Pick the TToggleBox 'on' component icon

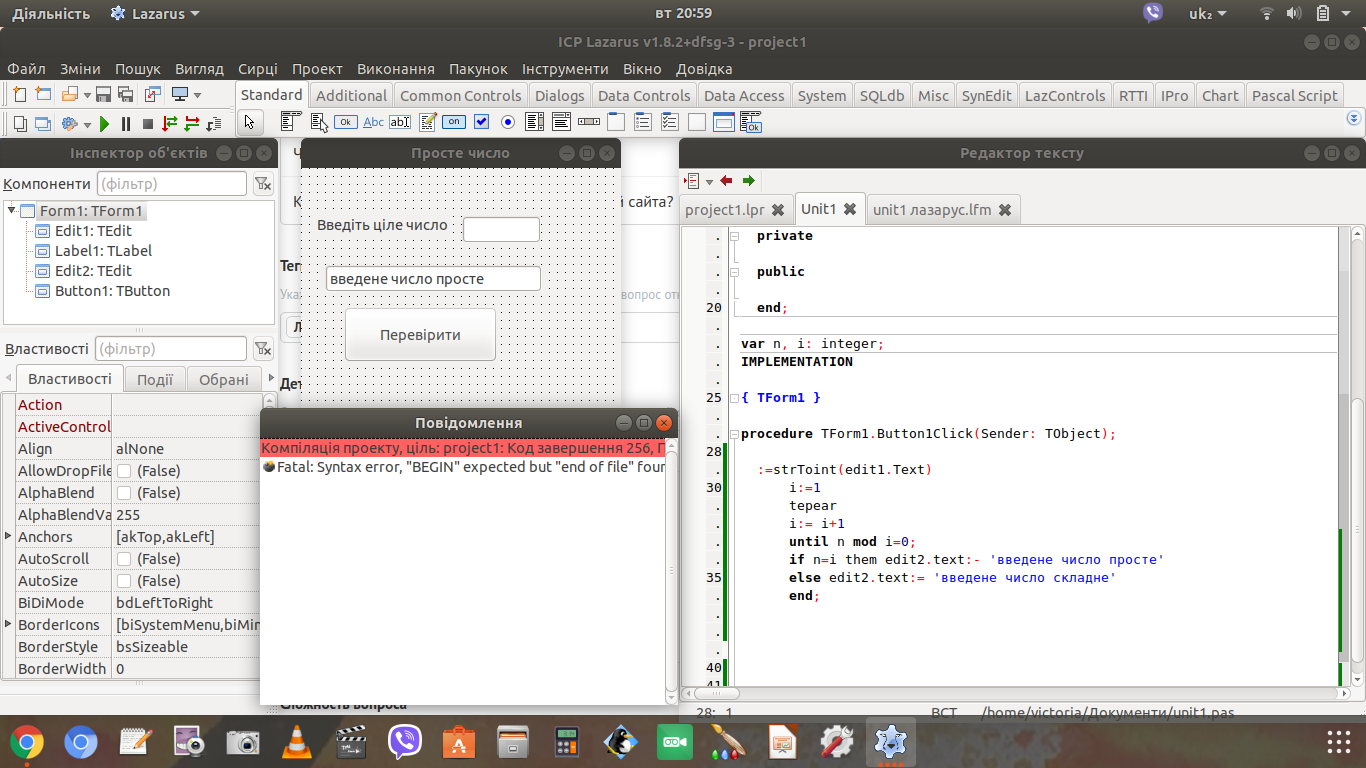pyautogui.click(x=454, y=122)
